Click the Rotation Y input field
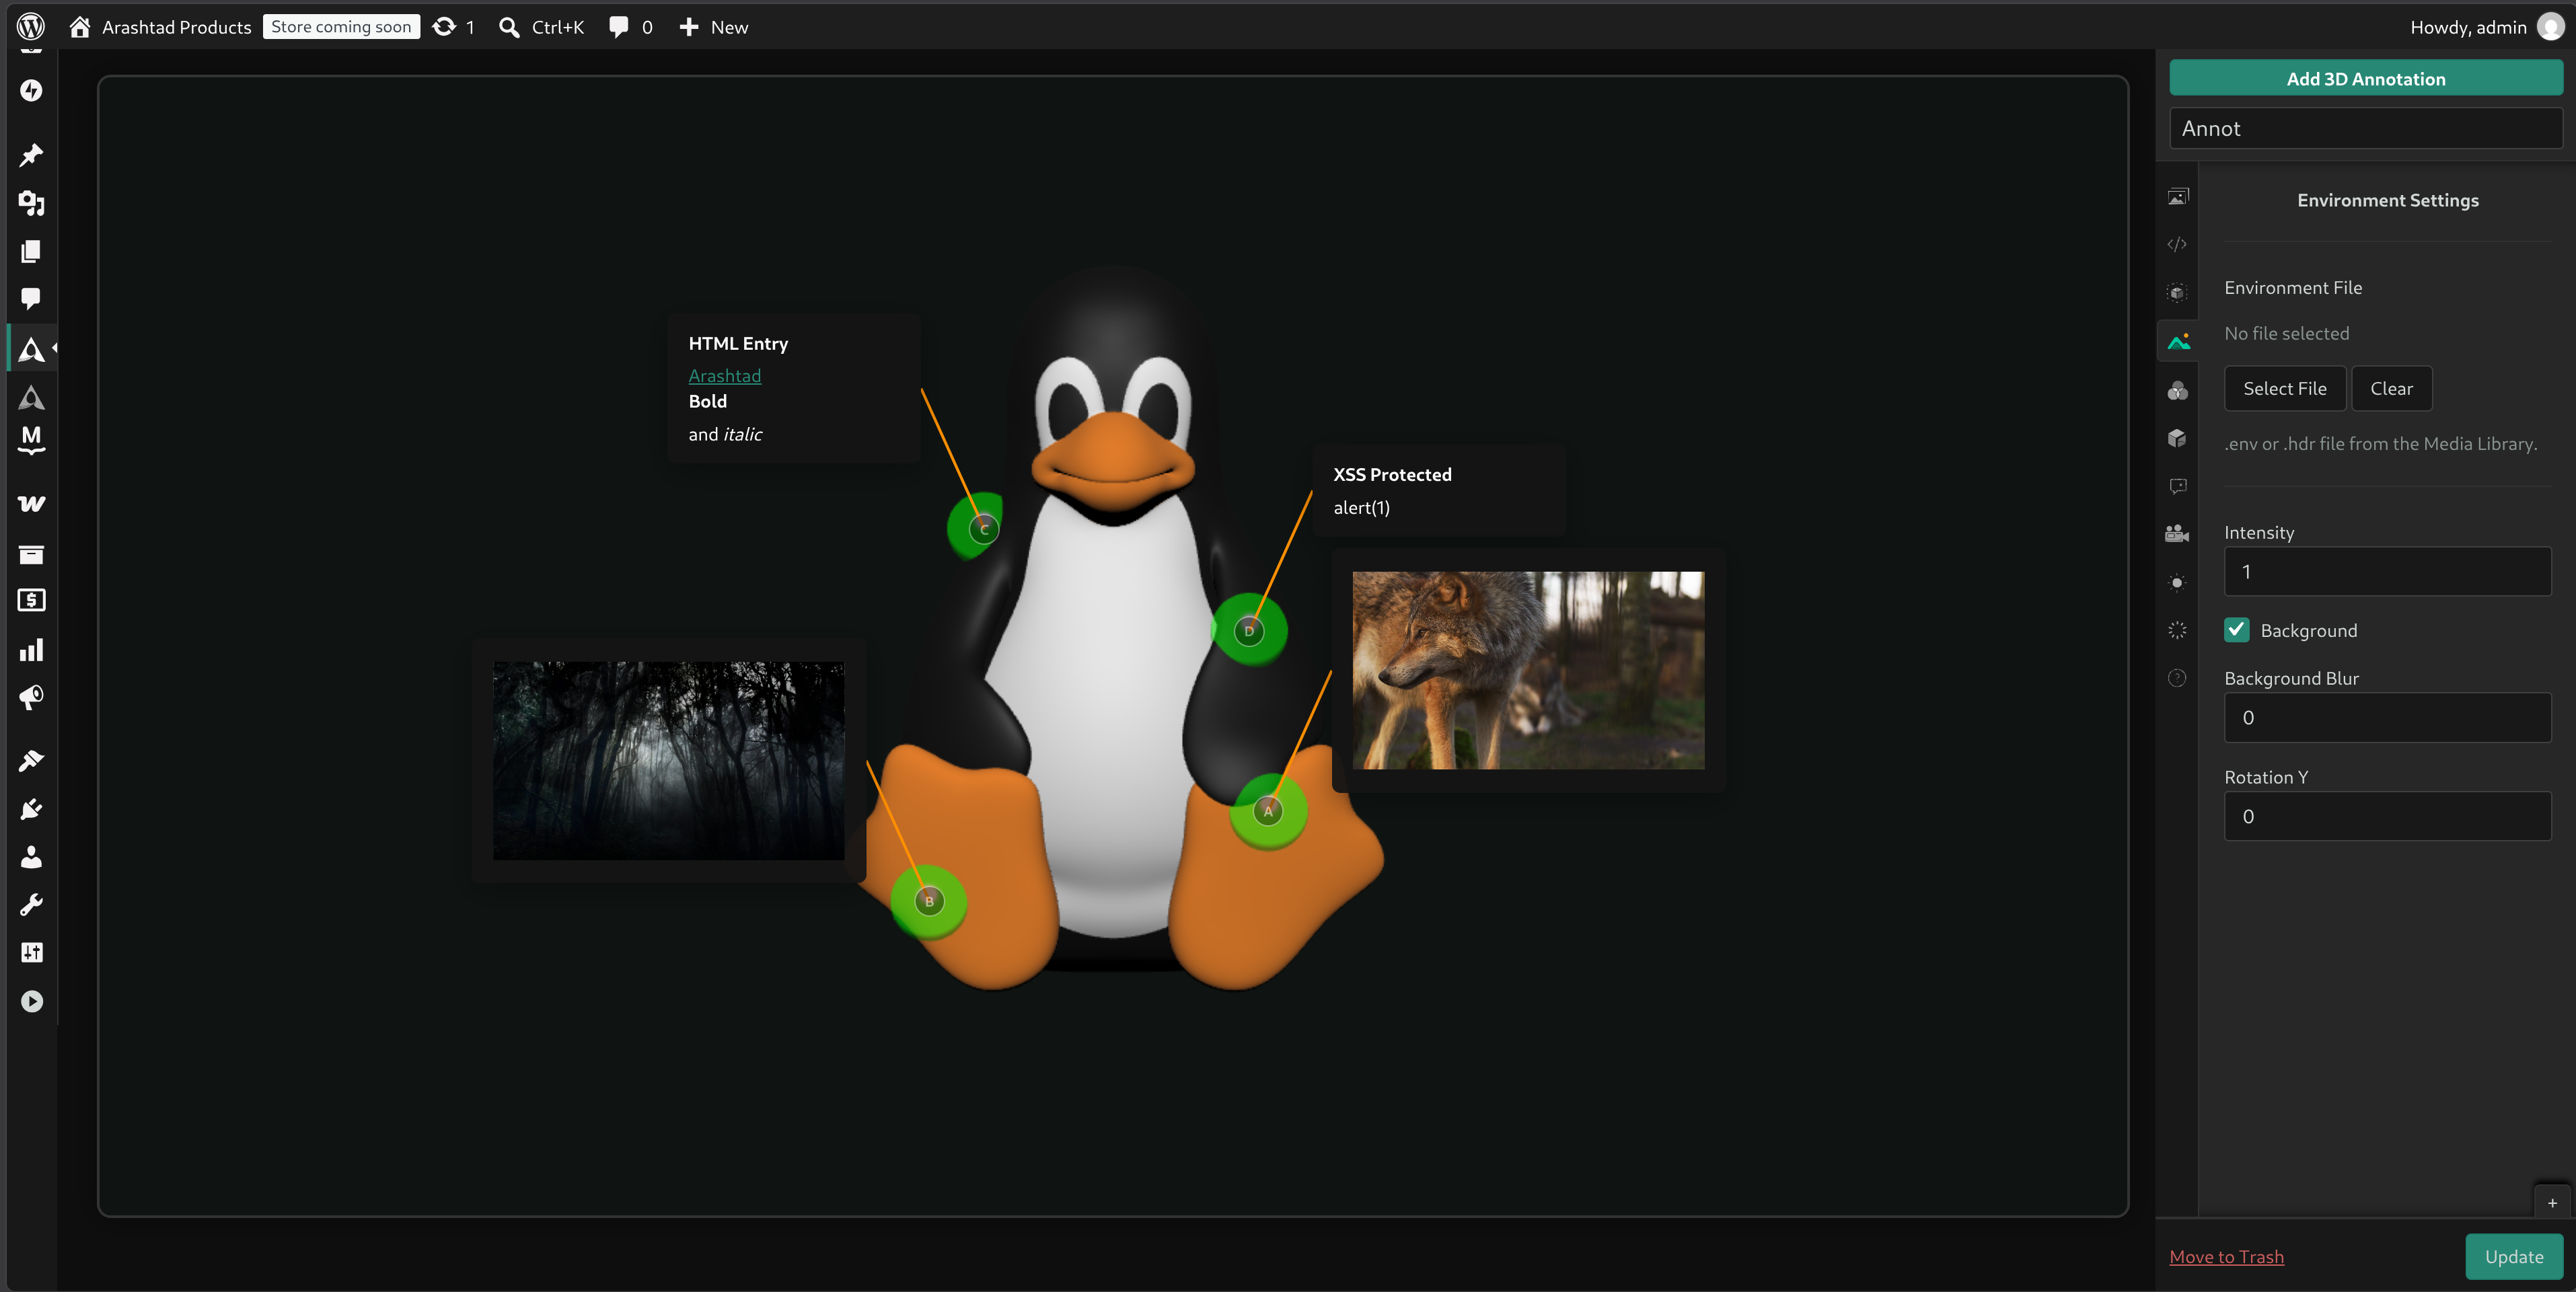This screenshot has width=2576, height=1292. click(2387, 816)
